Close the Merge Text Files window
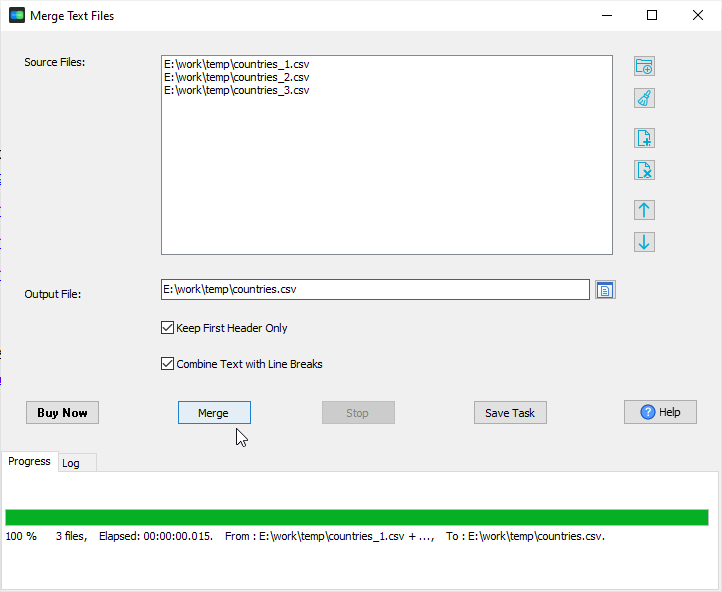 (x=698, y=15)
